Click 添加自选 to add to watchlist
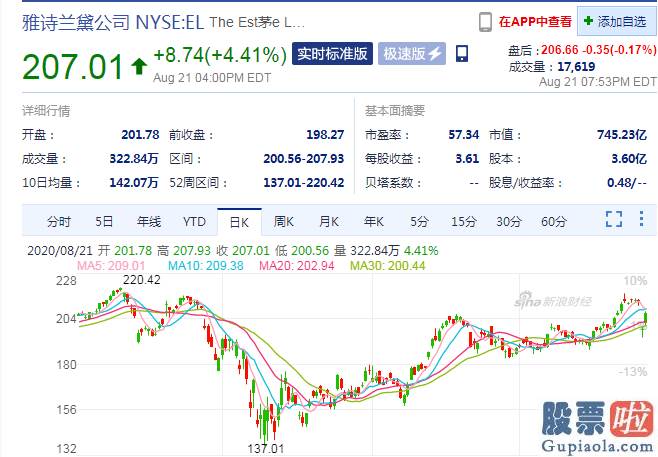 [x=616, y=21]
